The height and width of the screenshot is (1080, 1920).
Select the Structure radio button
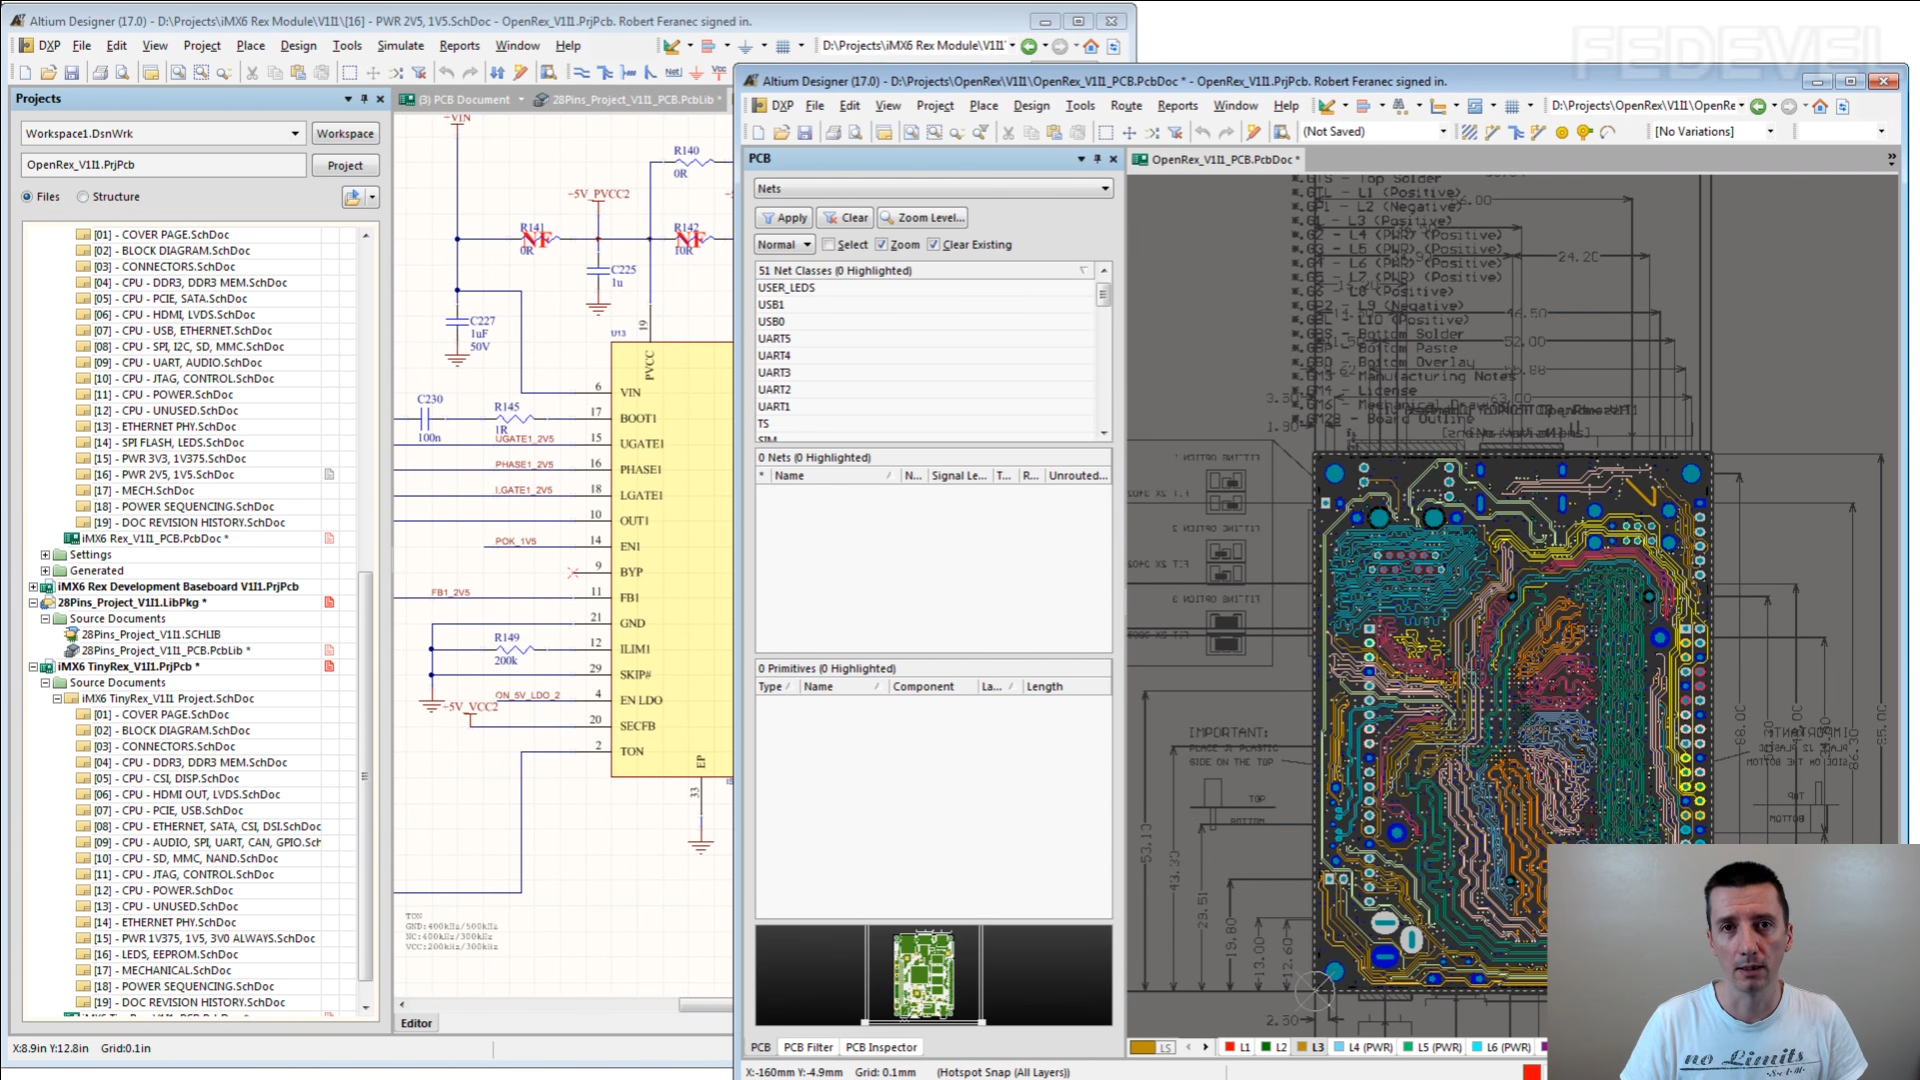point(84,197)
